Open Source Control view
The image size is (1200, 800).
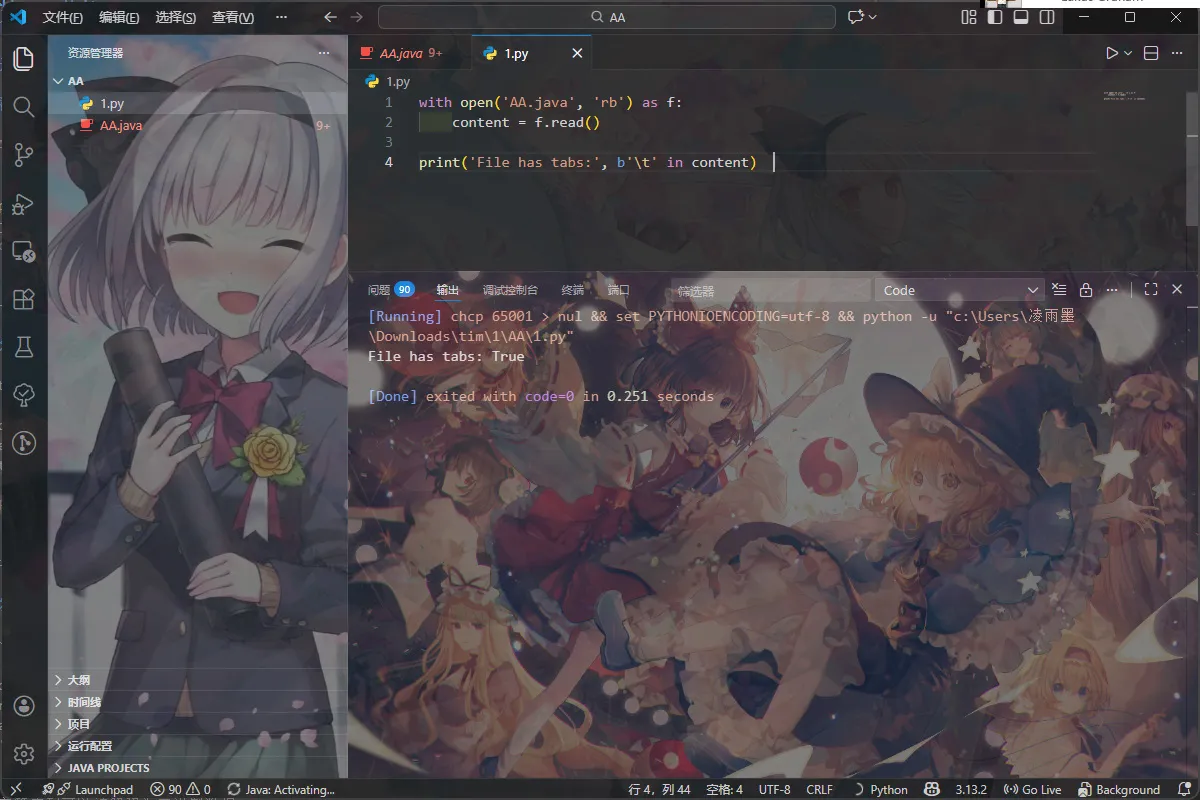point(23,154)
